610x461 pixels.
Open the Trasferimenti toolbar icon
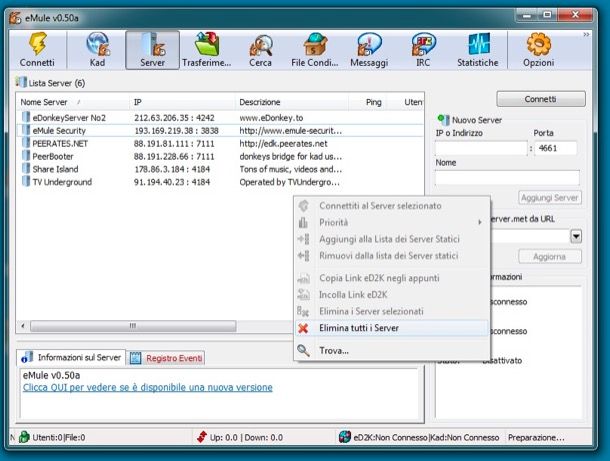[207, 50]
